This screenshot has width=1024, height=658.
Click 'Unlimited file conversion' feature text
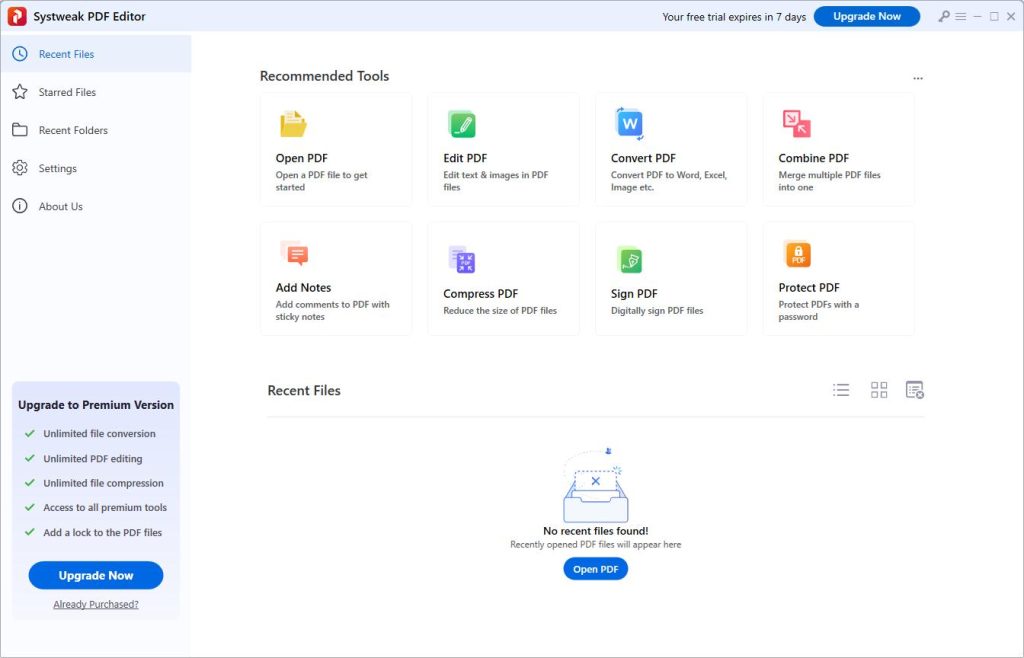point(99,433)
